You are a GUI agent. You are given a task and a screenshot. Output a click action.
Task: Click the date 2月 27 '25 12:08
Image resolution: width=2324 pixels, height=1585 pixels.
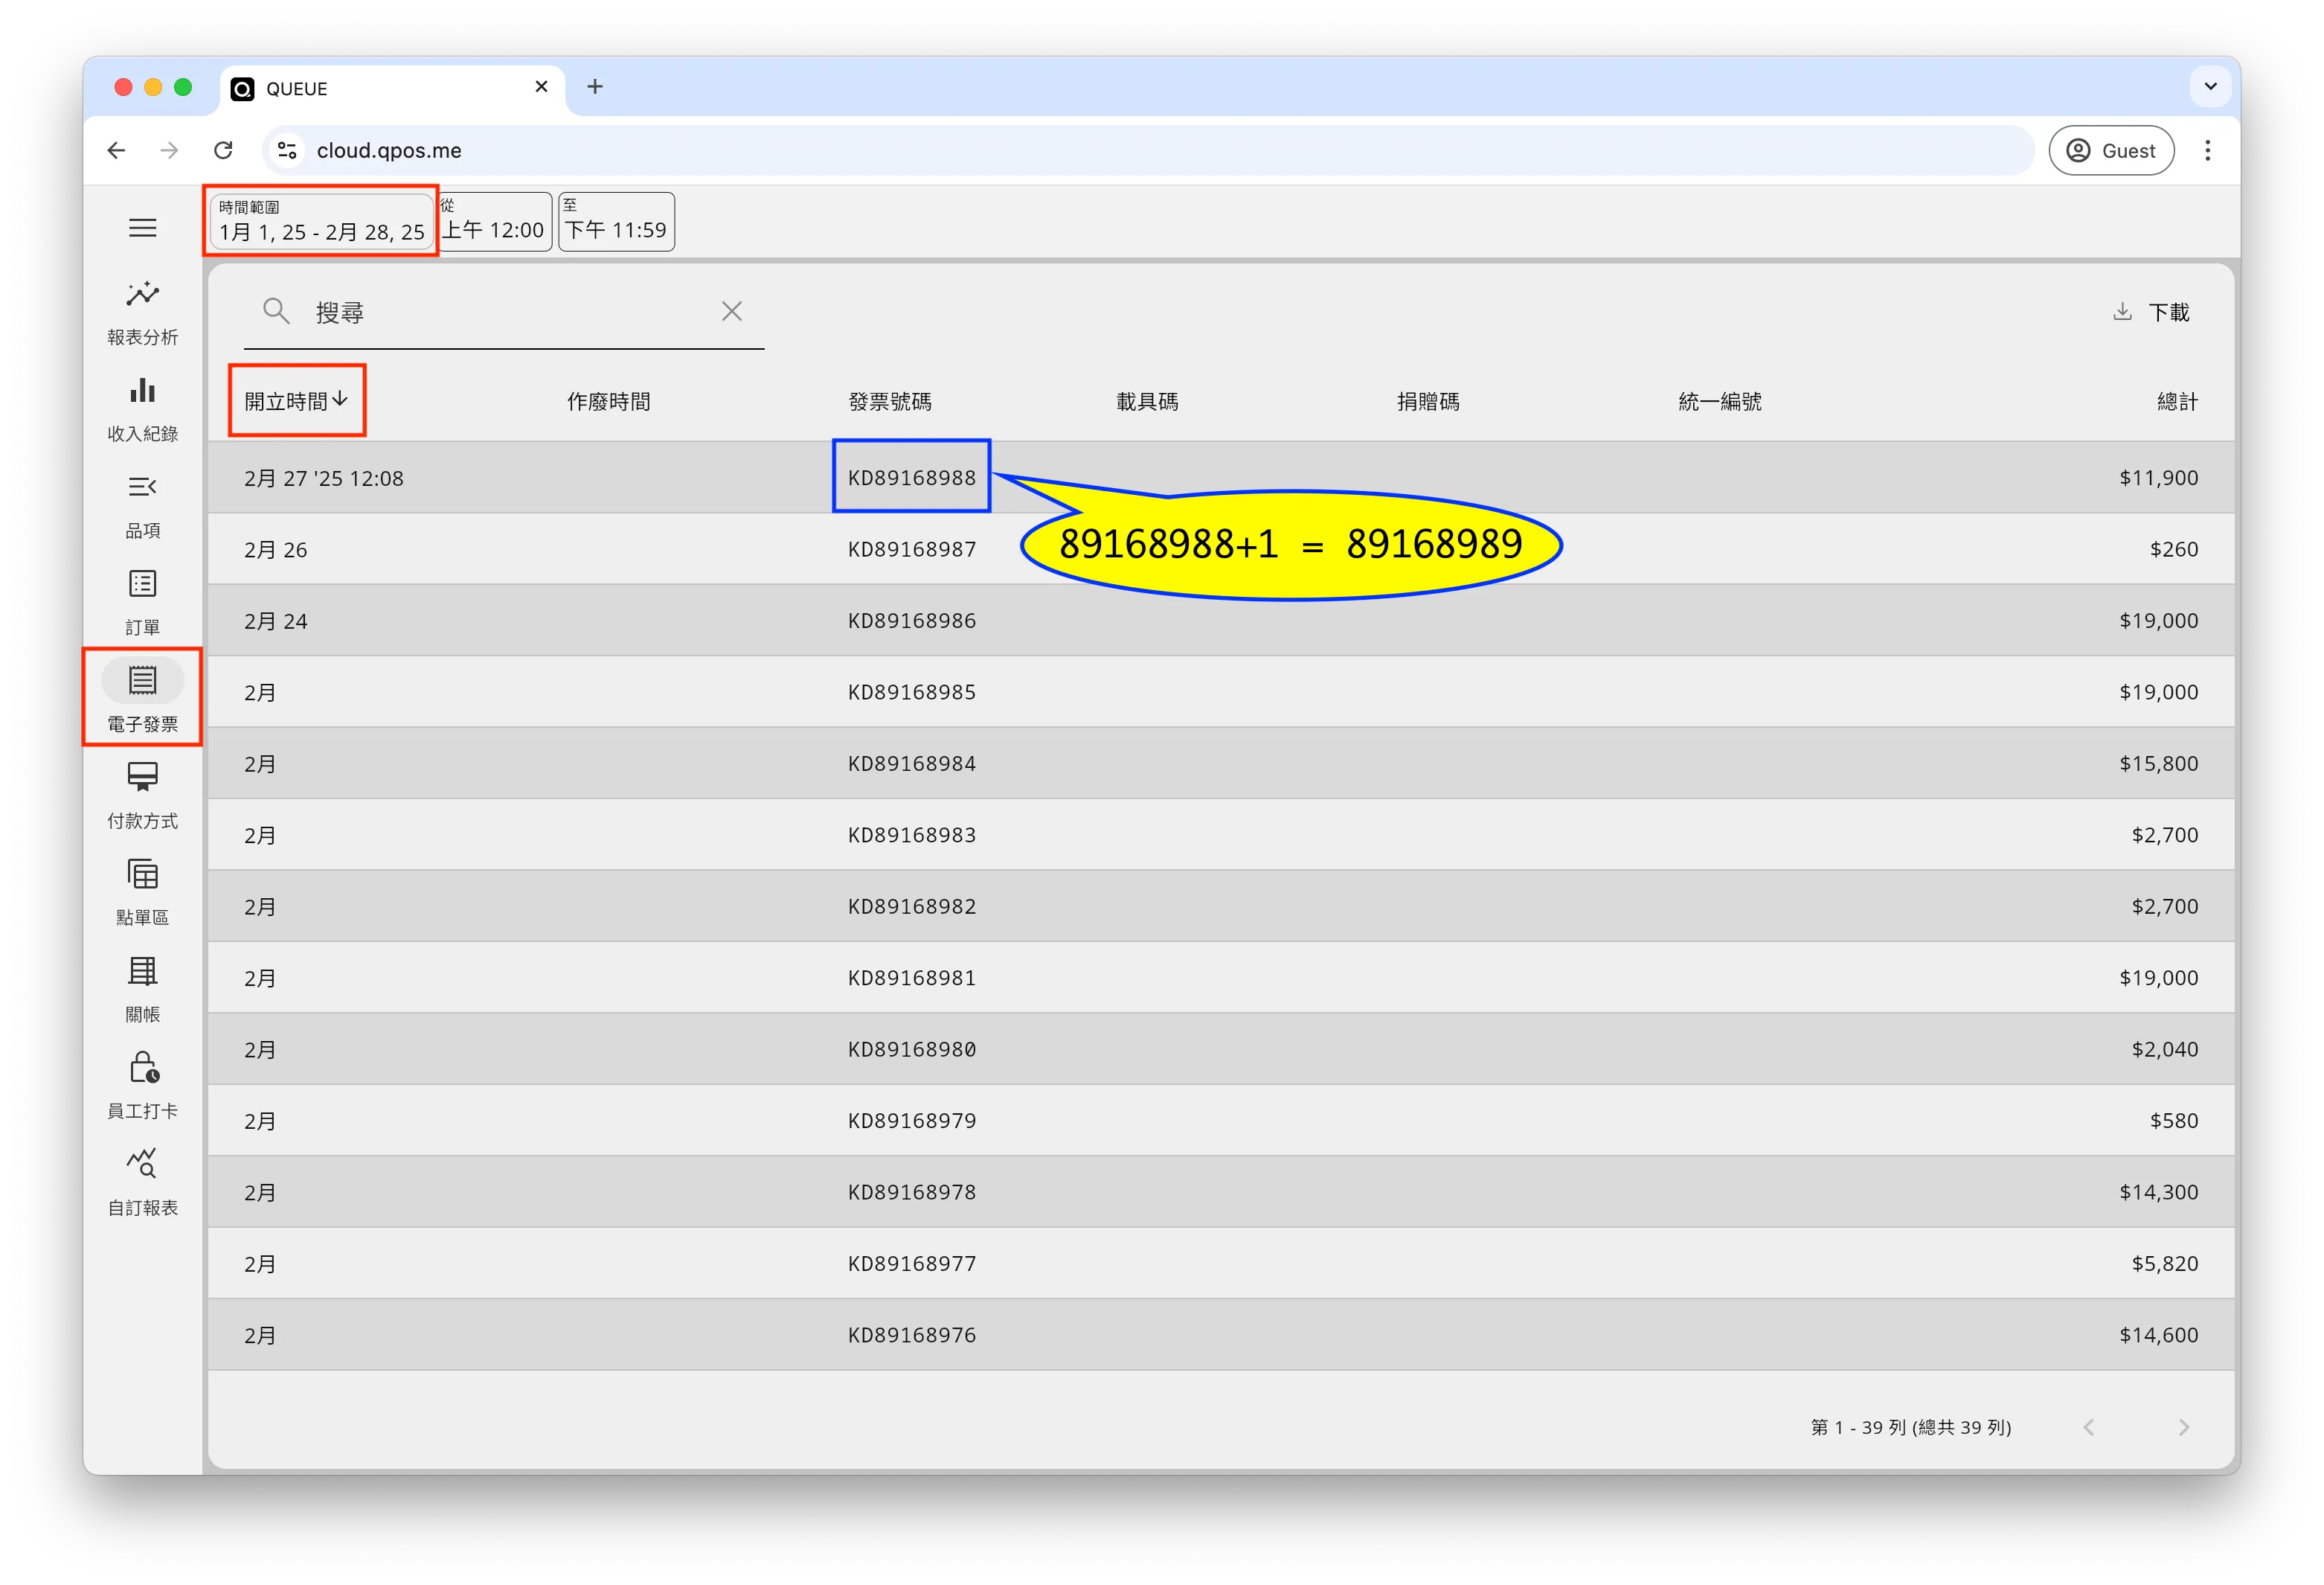(324, 478)
